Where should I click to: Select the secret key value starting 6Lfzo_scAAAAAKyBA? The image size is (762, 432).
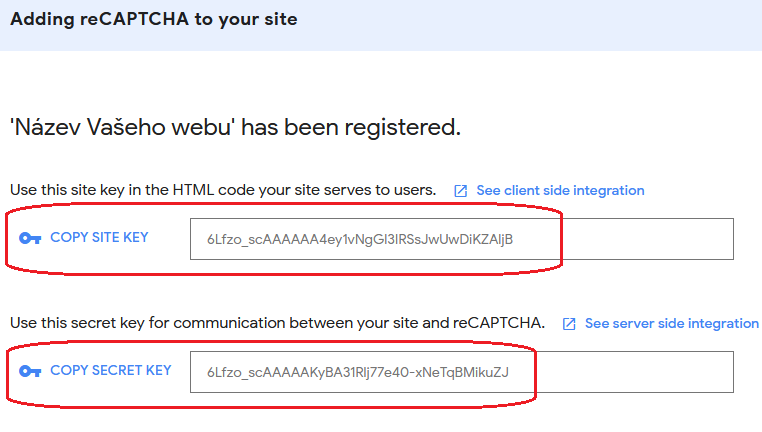(358, 372)
